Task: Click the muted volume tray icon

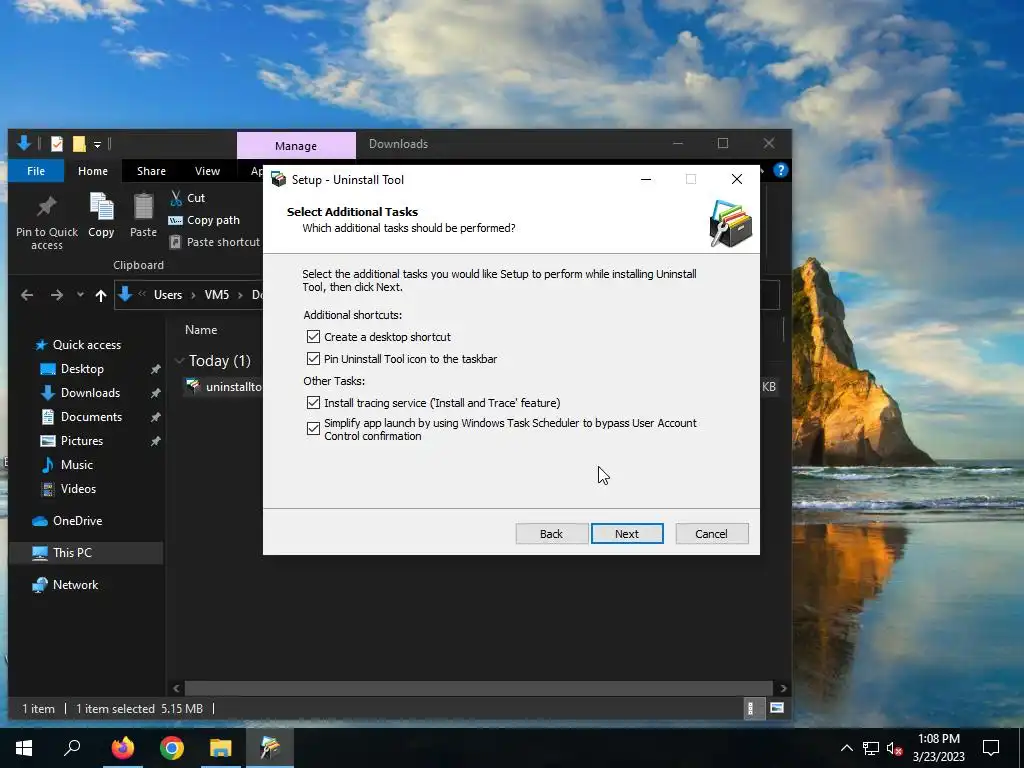Action: tap(894, 748)
